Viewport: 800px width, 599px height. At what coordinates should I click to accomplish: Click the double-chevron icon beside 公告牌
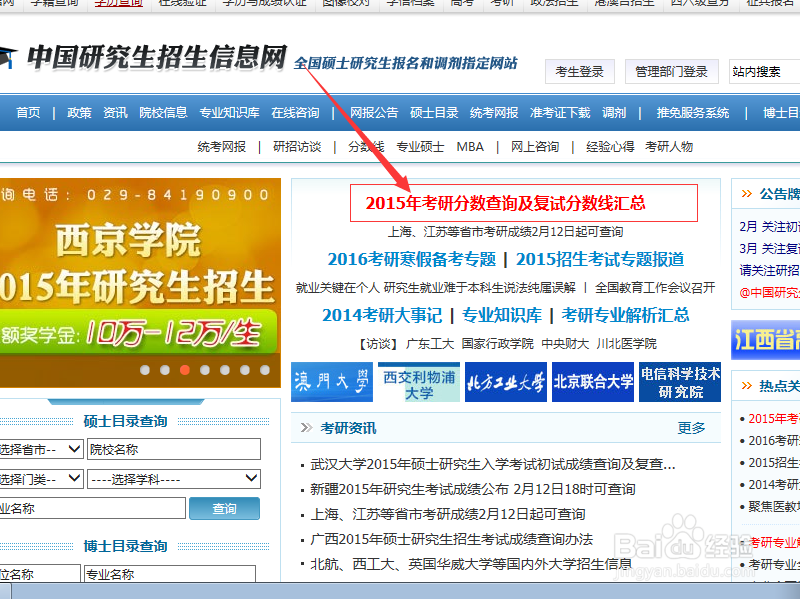746,193
